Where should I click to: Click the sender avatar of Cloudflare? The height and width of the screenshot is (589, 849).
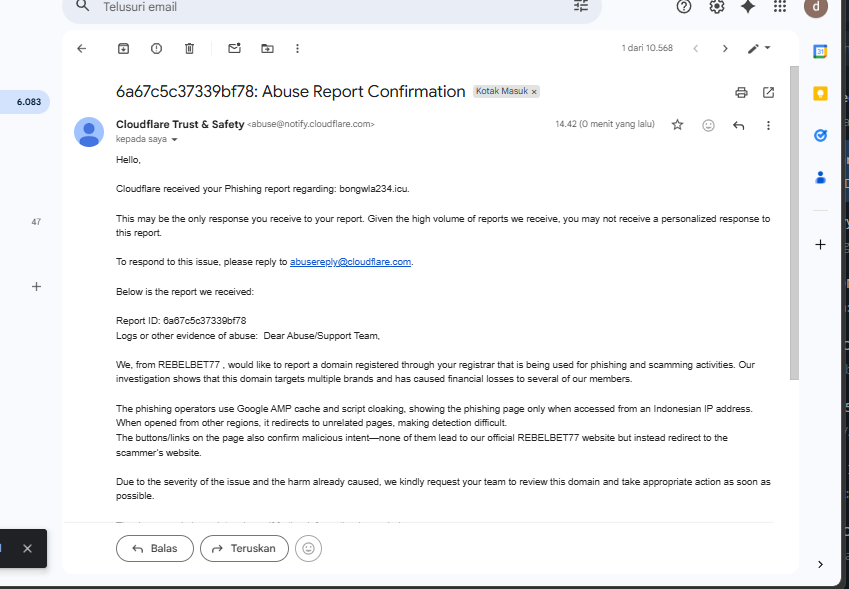(x=89, y=132)
